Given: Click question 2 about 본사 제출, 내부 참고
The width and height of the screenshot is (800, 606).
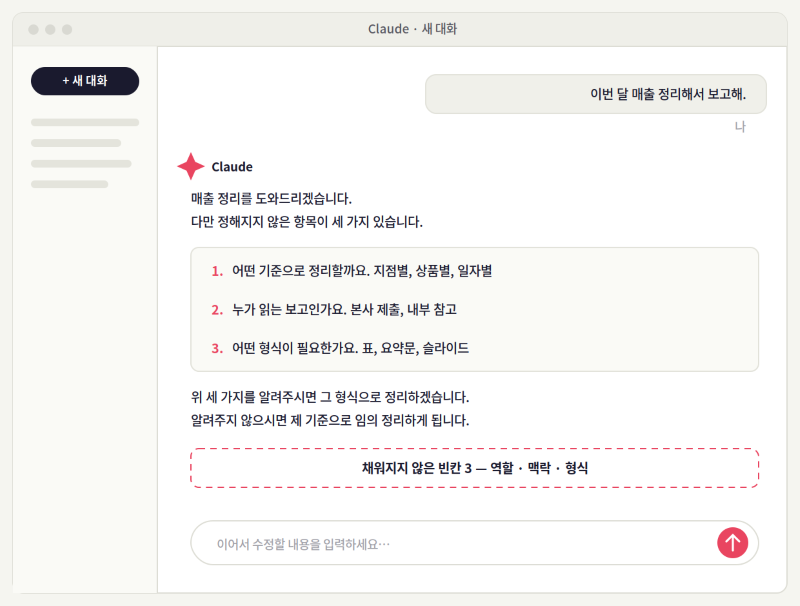Looking at the screenshot, I should tap(334, 310).
